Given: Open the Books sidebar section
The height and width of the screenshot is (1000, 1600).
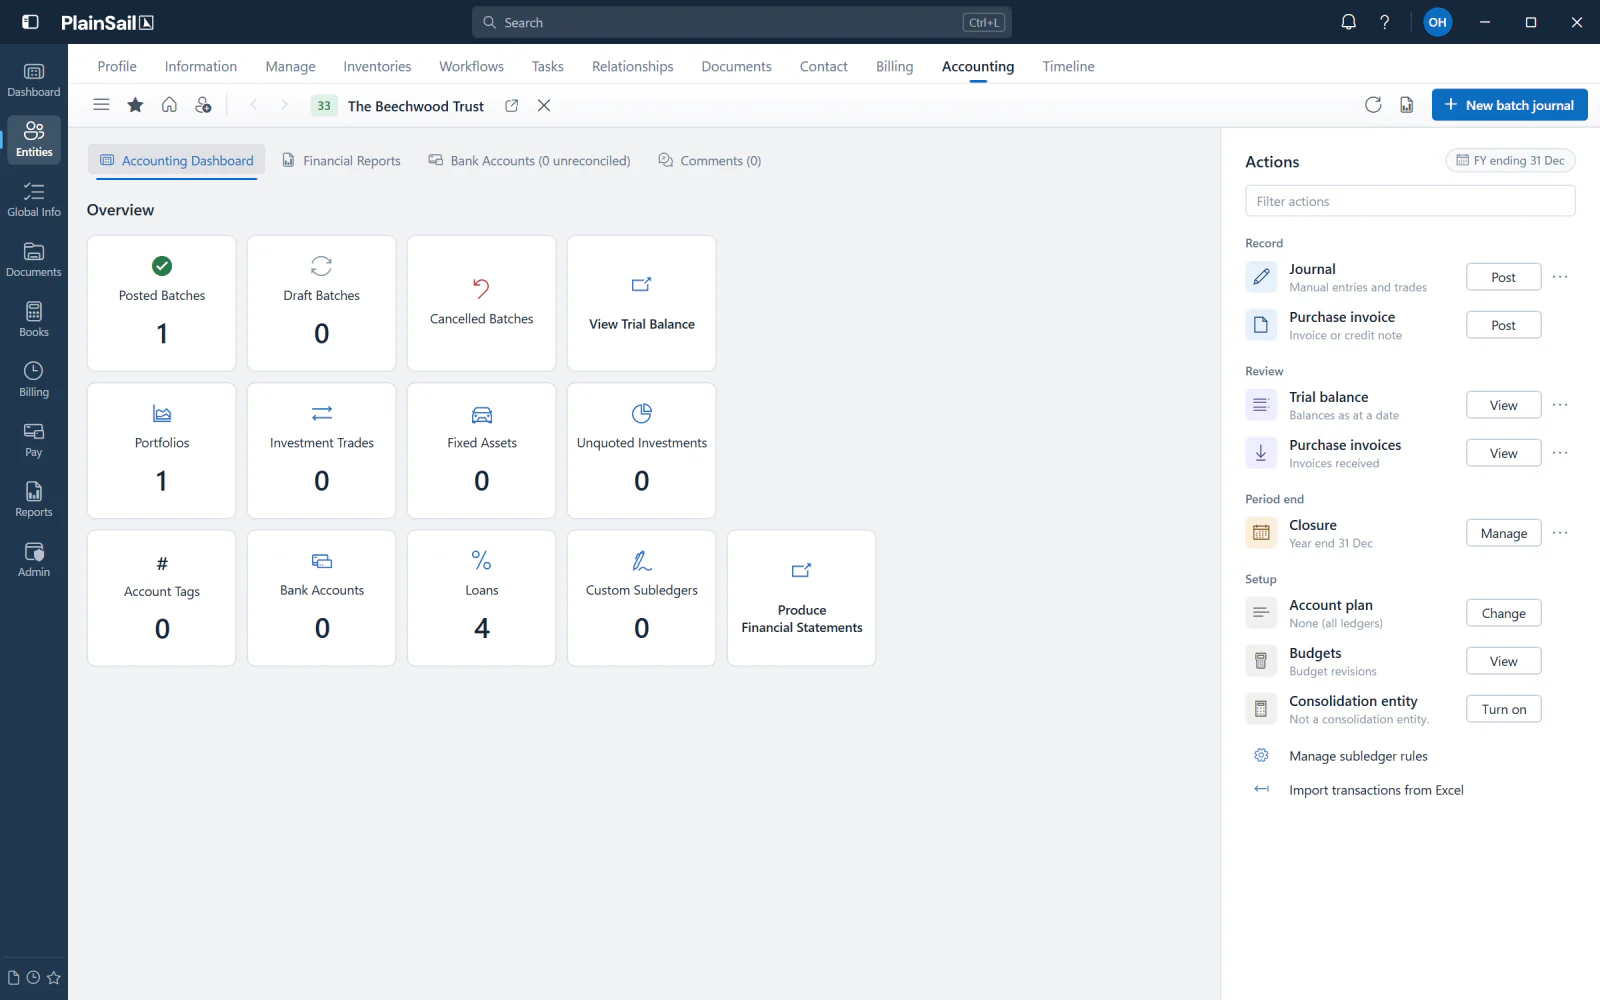Looking at the screenshot, I should [34, 320].
